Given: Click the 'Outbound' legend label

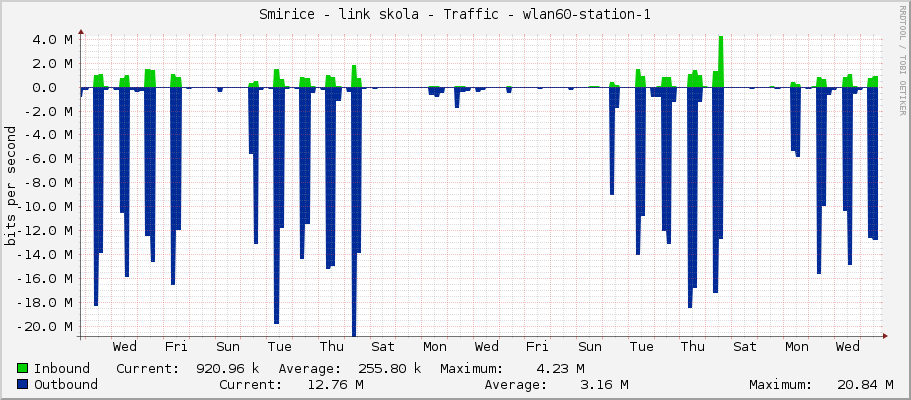Looking at the screenshot, I should click(66, 384).
